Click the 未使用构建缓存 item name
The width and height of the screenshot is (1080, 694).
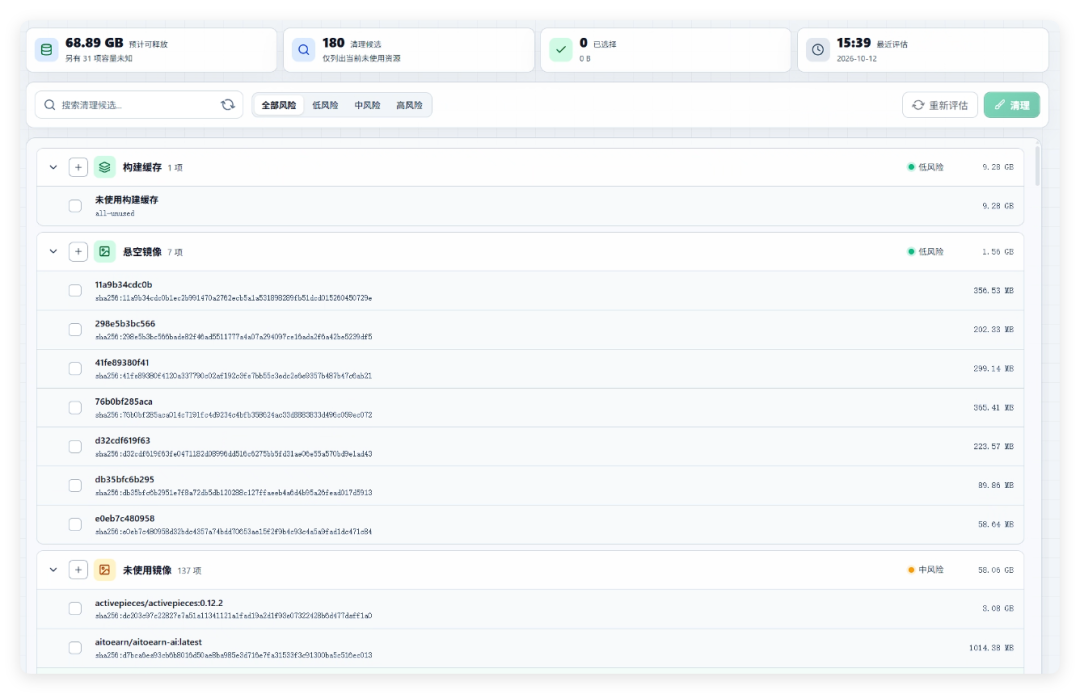pyautogui.click(x=127, y=200)
